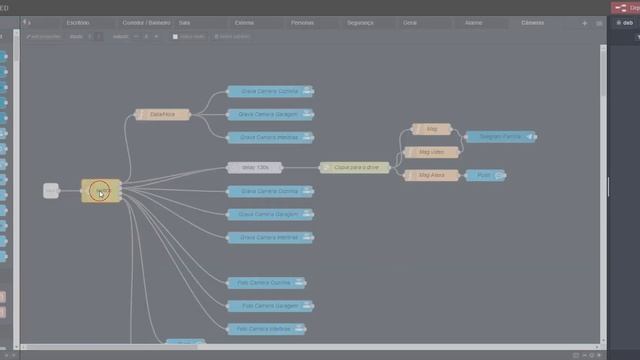The width and height of the screenshot is (640, 360).
Task: Switch to the Persianas flow tab
Action: pyautogui.click(x=302, y=23)
